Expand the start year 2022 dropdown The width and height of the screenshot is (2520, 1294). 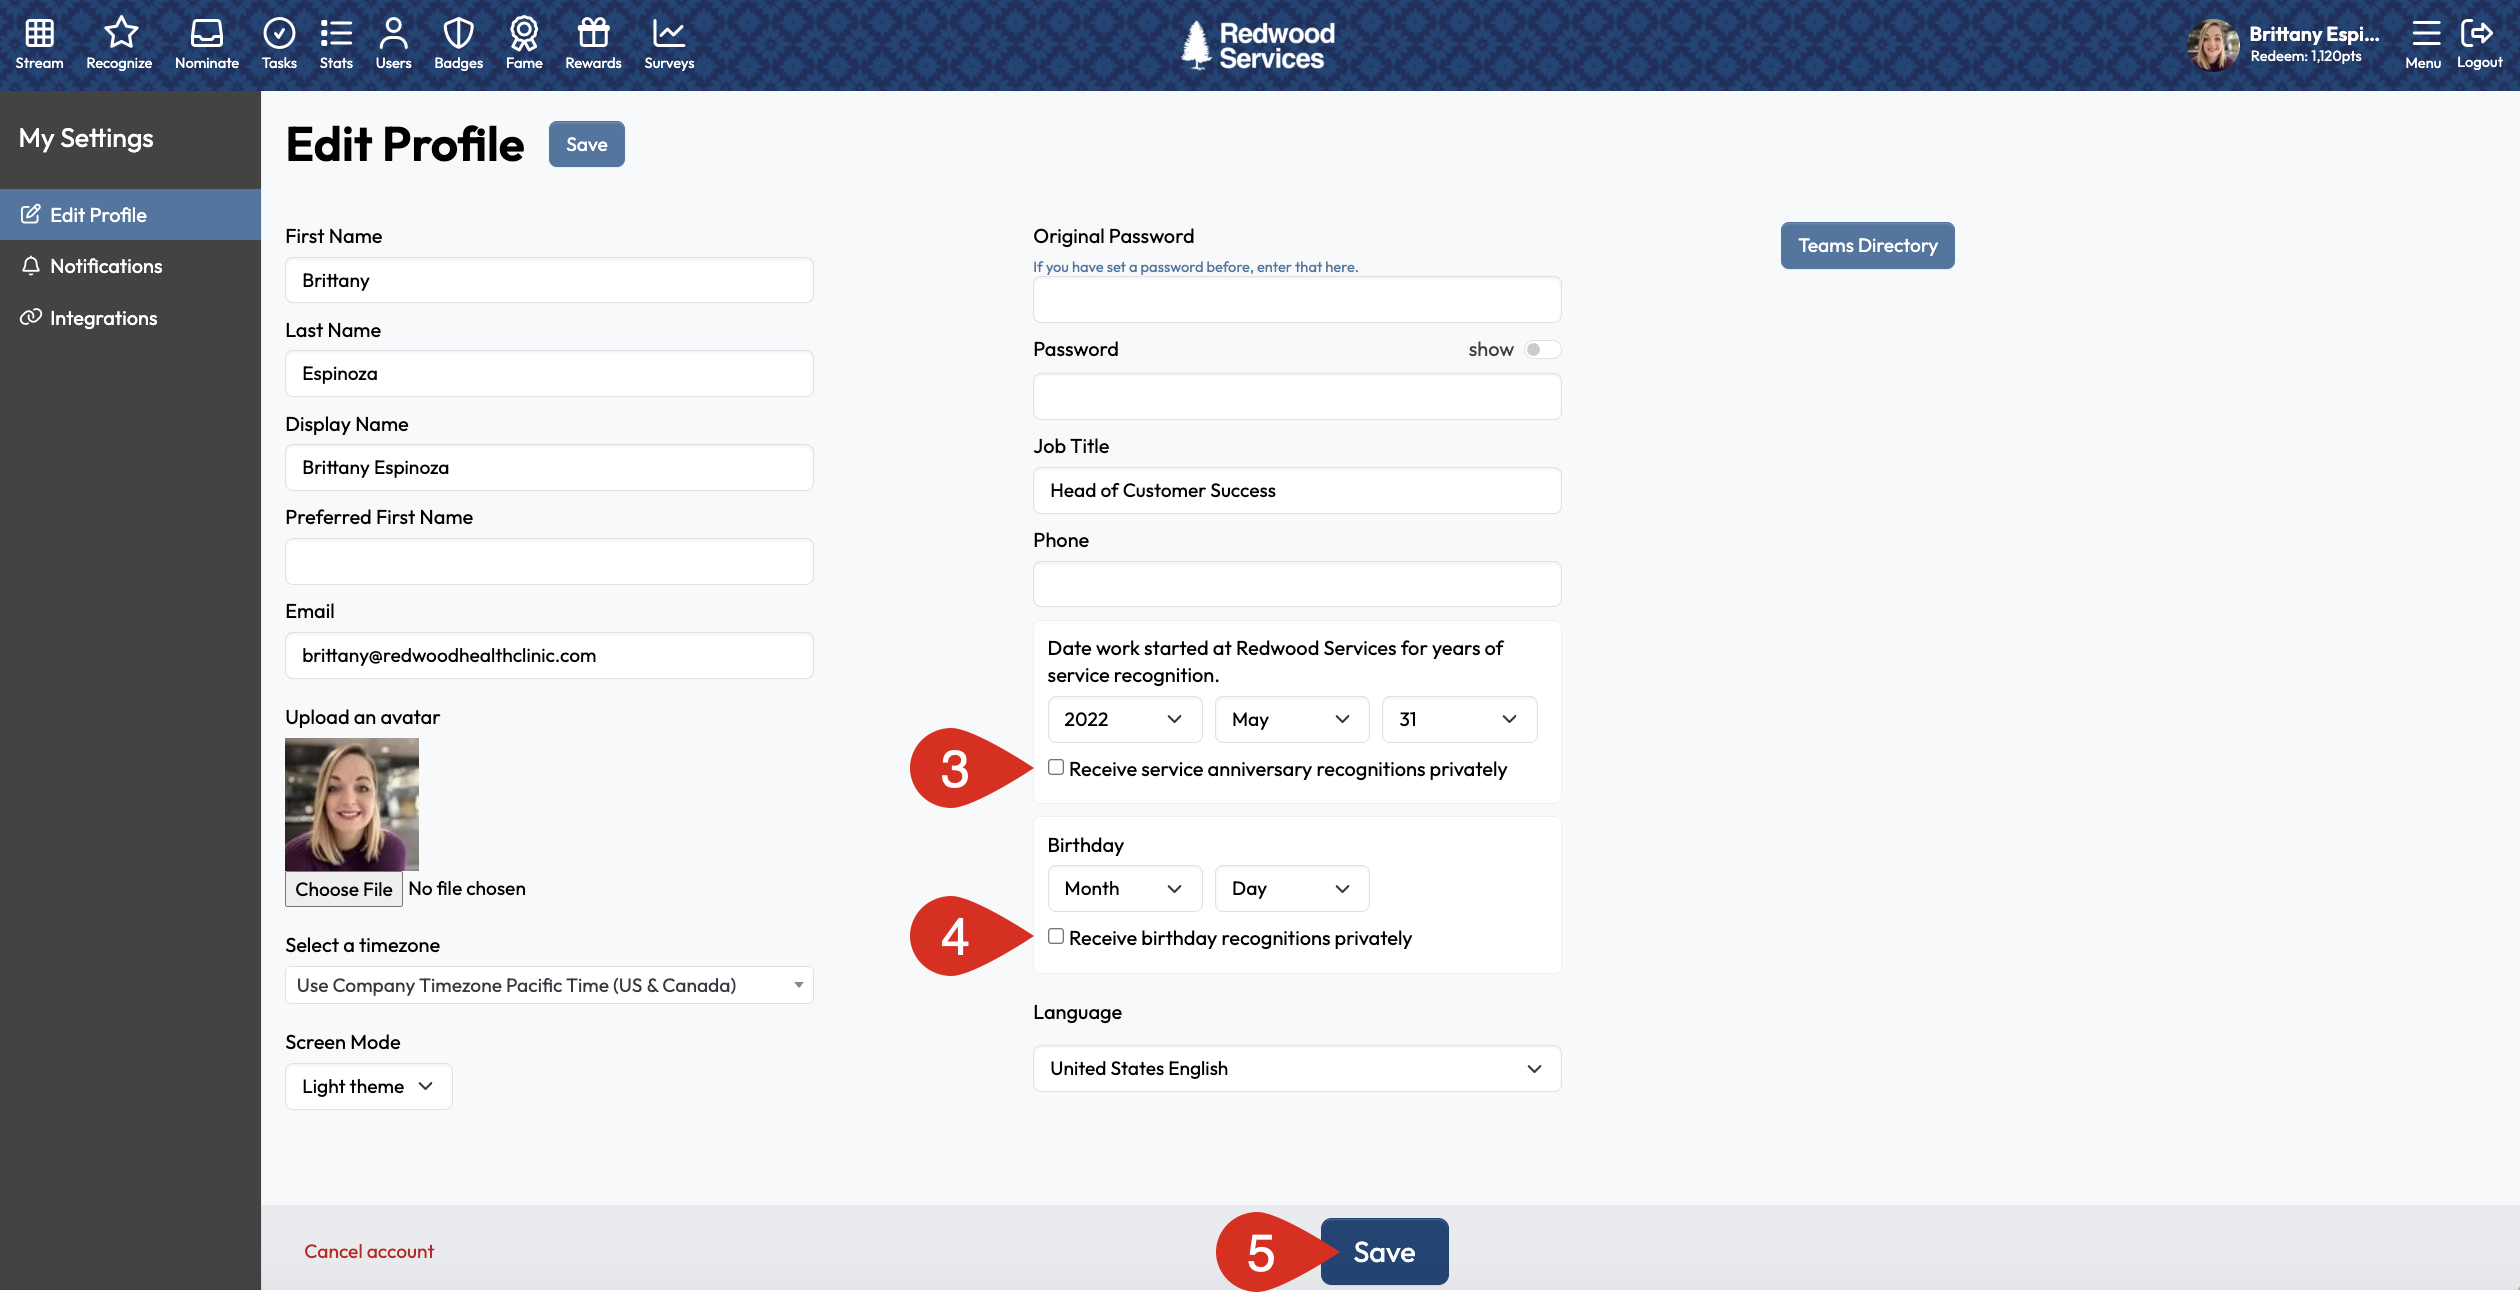(1124, 720)
